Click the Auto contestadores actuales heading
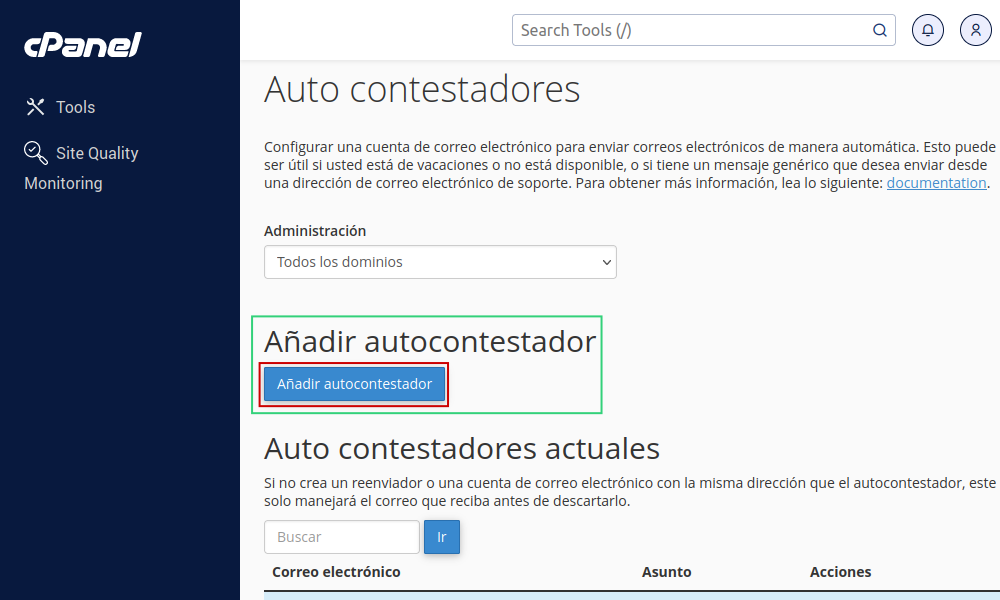1000x600 pixels. pos(462,447)
